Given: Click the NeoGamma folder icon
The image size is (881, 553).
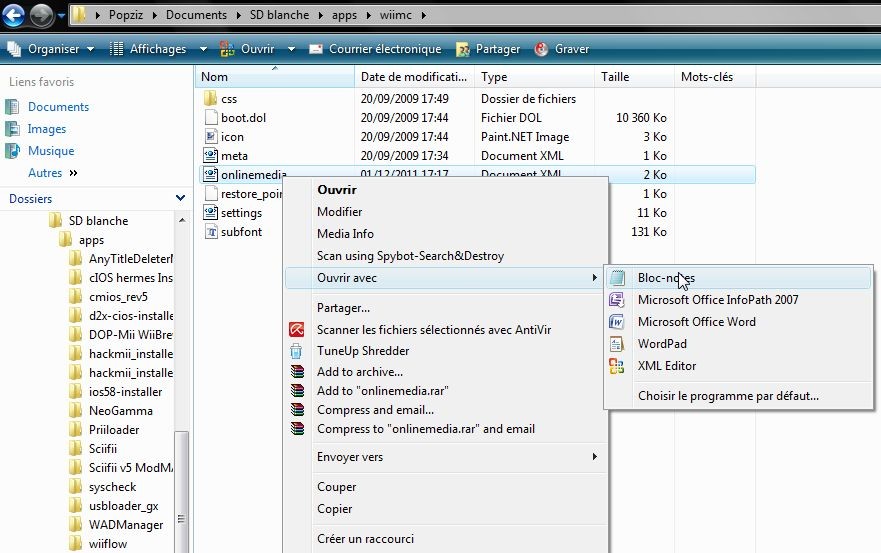Looking at the screenshot, I should (x=75, y=411).
